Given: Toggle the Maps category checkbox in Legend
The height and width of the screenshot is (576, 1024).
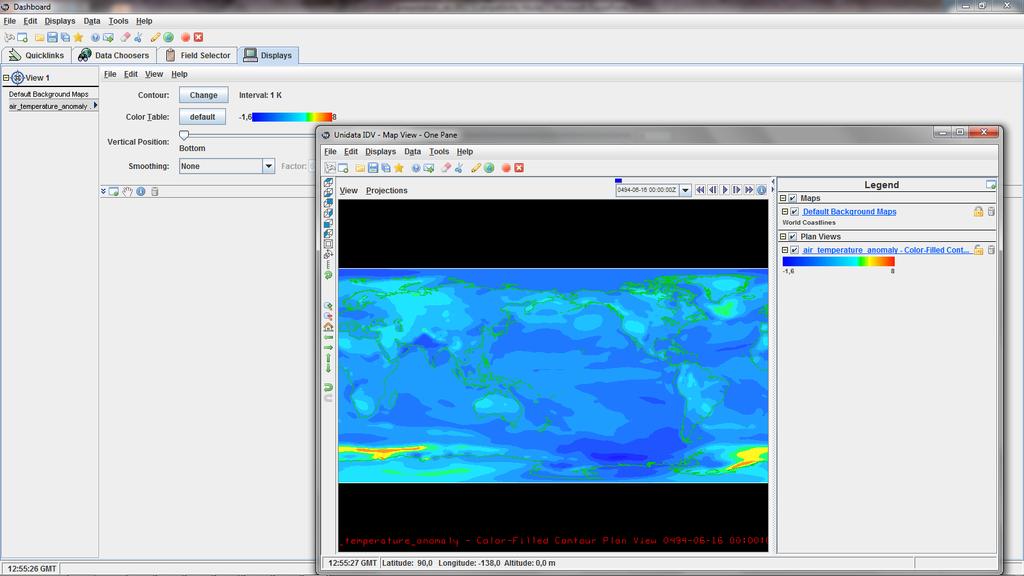Looking at the screenshot, I should tap(793, 198).
